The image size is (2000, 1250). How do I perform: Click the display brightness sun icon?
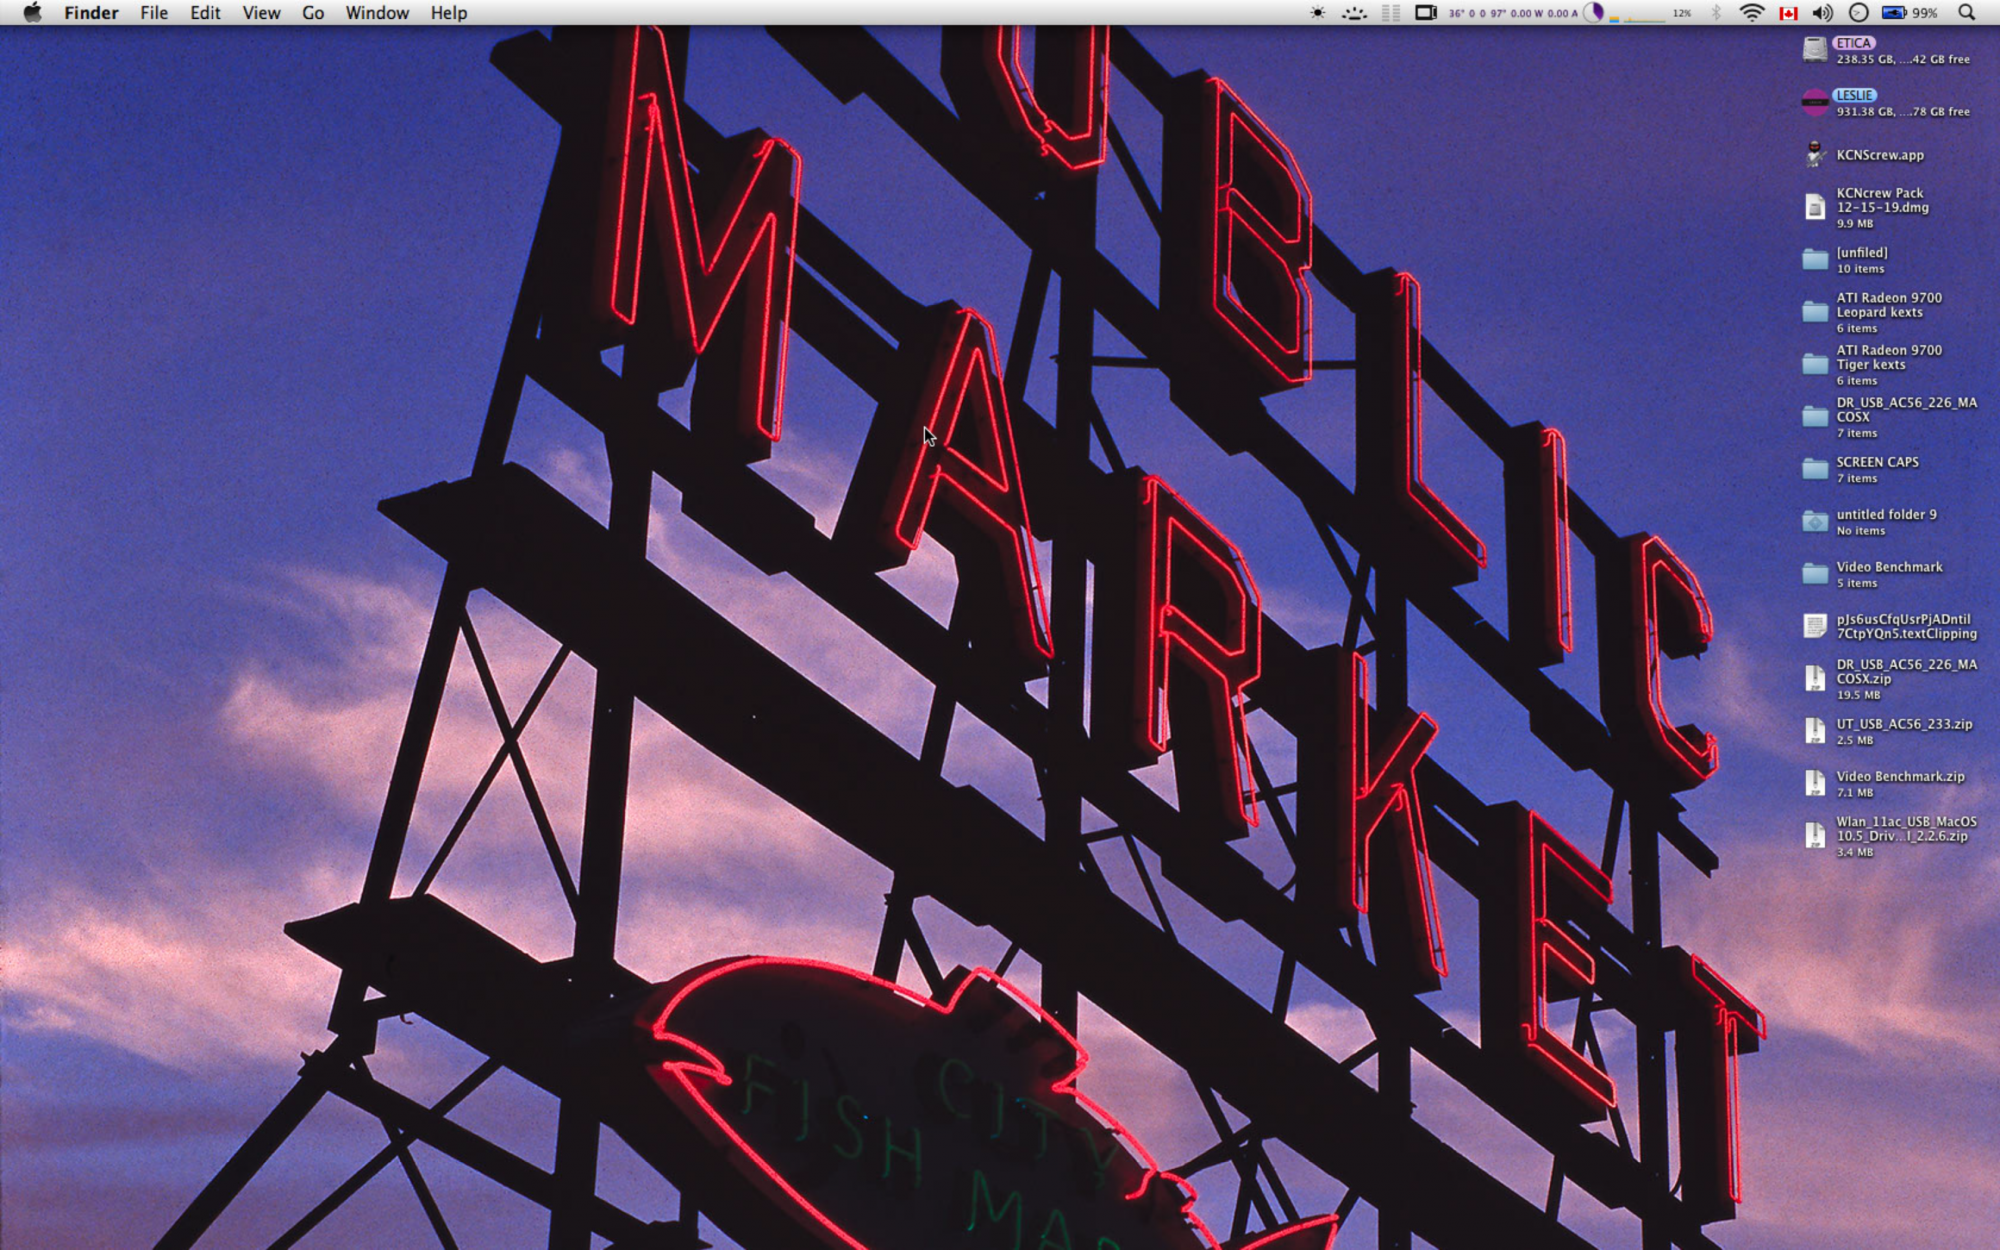coord(1318,13)
